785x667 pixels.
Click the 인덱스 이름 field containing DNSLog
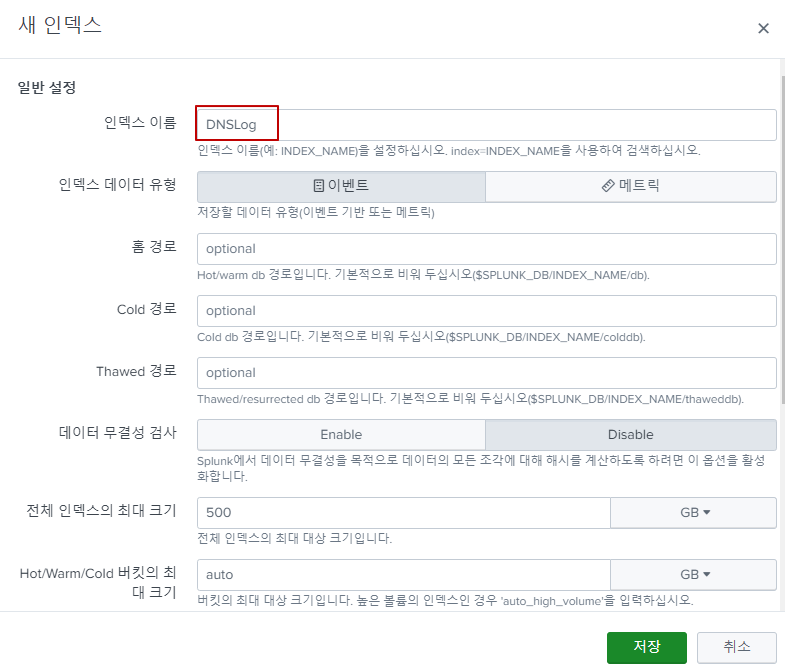point(487,125)
